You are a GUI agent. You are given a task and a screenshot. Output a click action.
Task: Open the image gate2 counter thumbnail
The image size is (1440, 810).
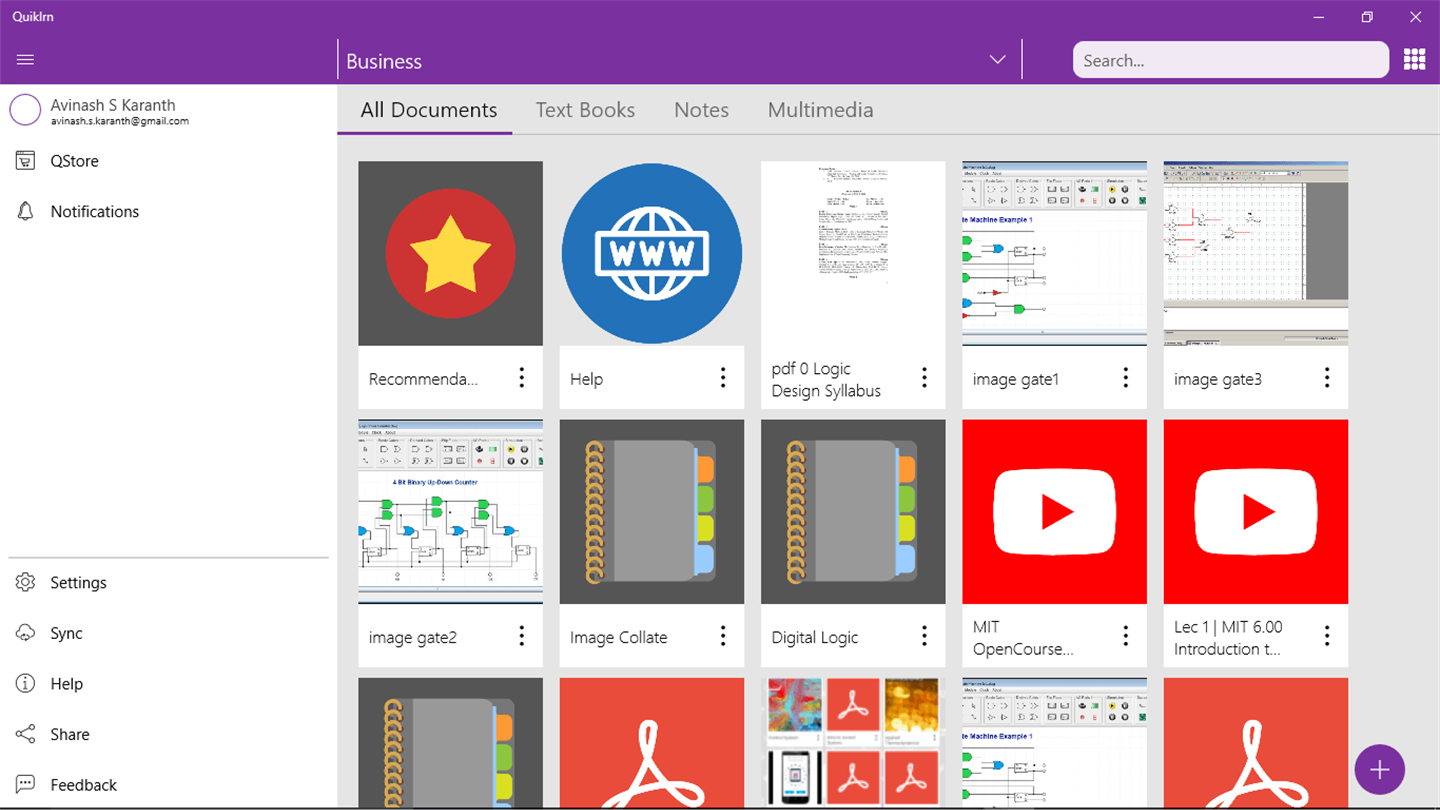tap(451, 512)
